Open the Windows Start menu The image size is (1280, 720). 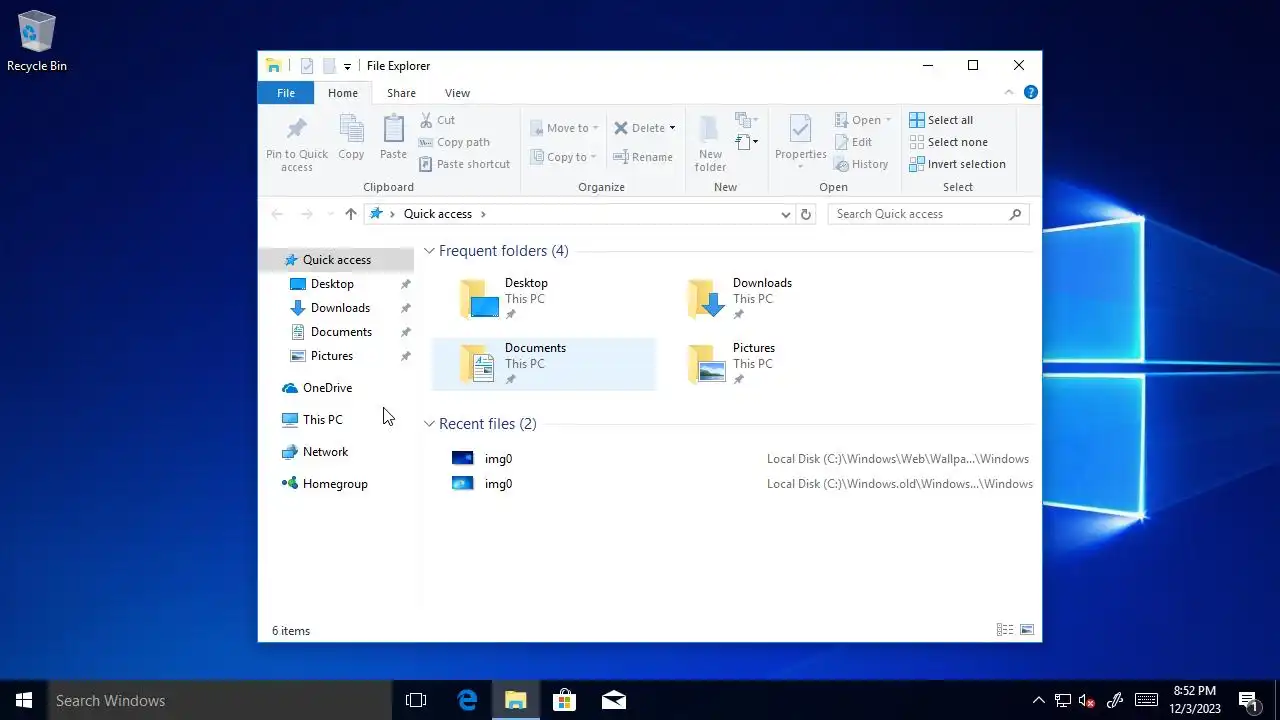pyautogui.click(x=24, y=700)
